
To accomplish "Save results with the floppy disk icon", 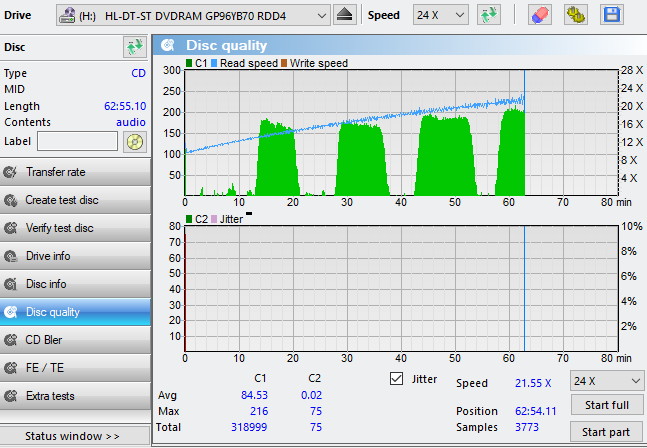I will pyautogui.click(x=612, y=15).
